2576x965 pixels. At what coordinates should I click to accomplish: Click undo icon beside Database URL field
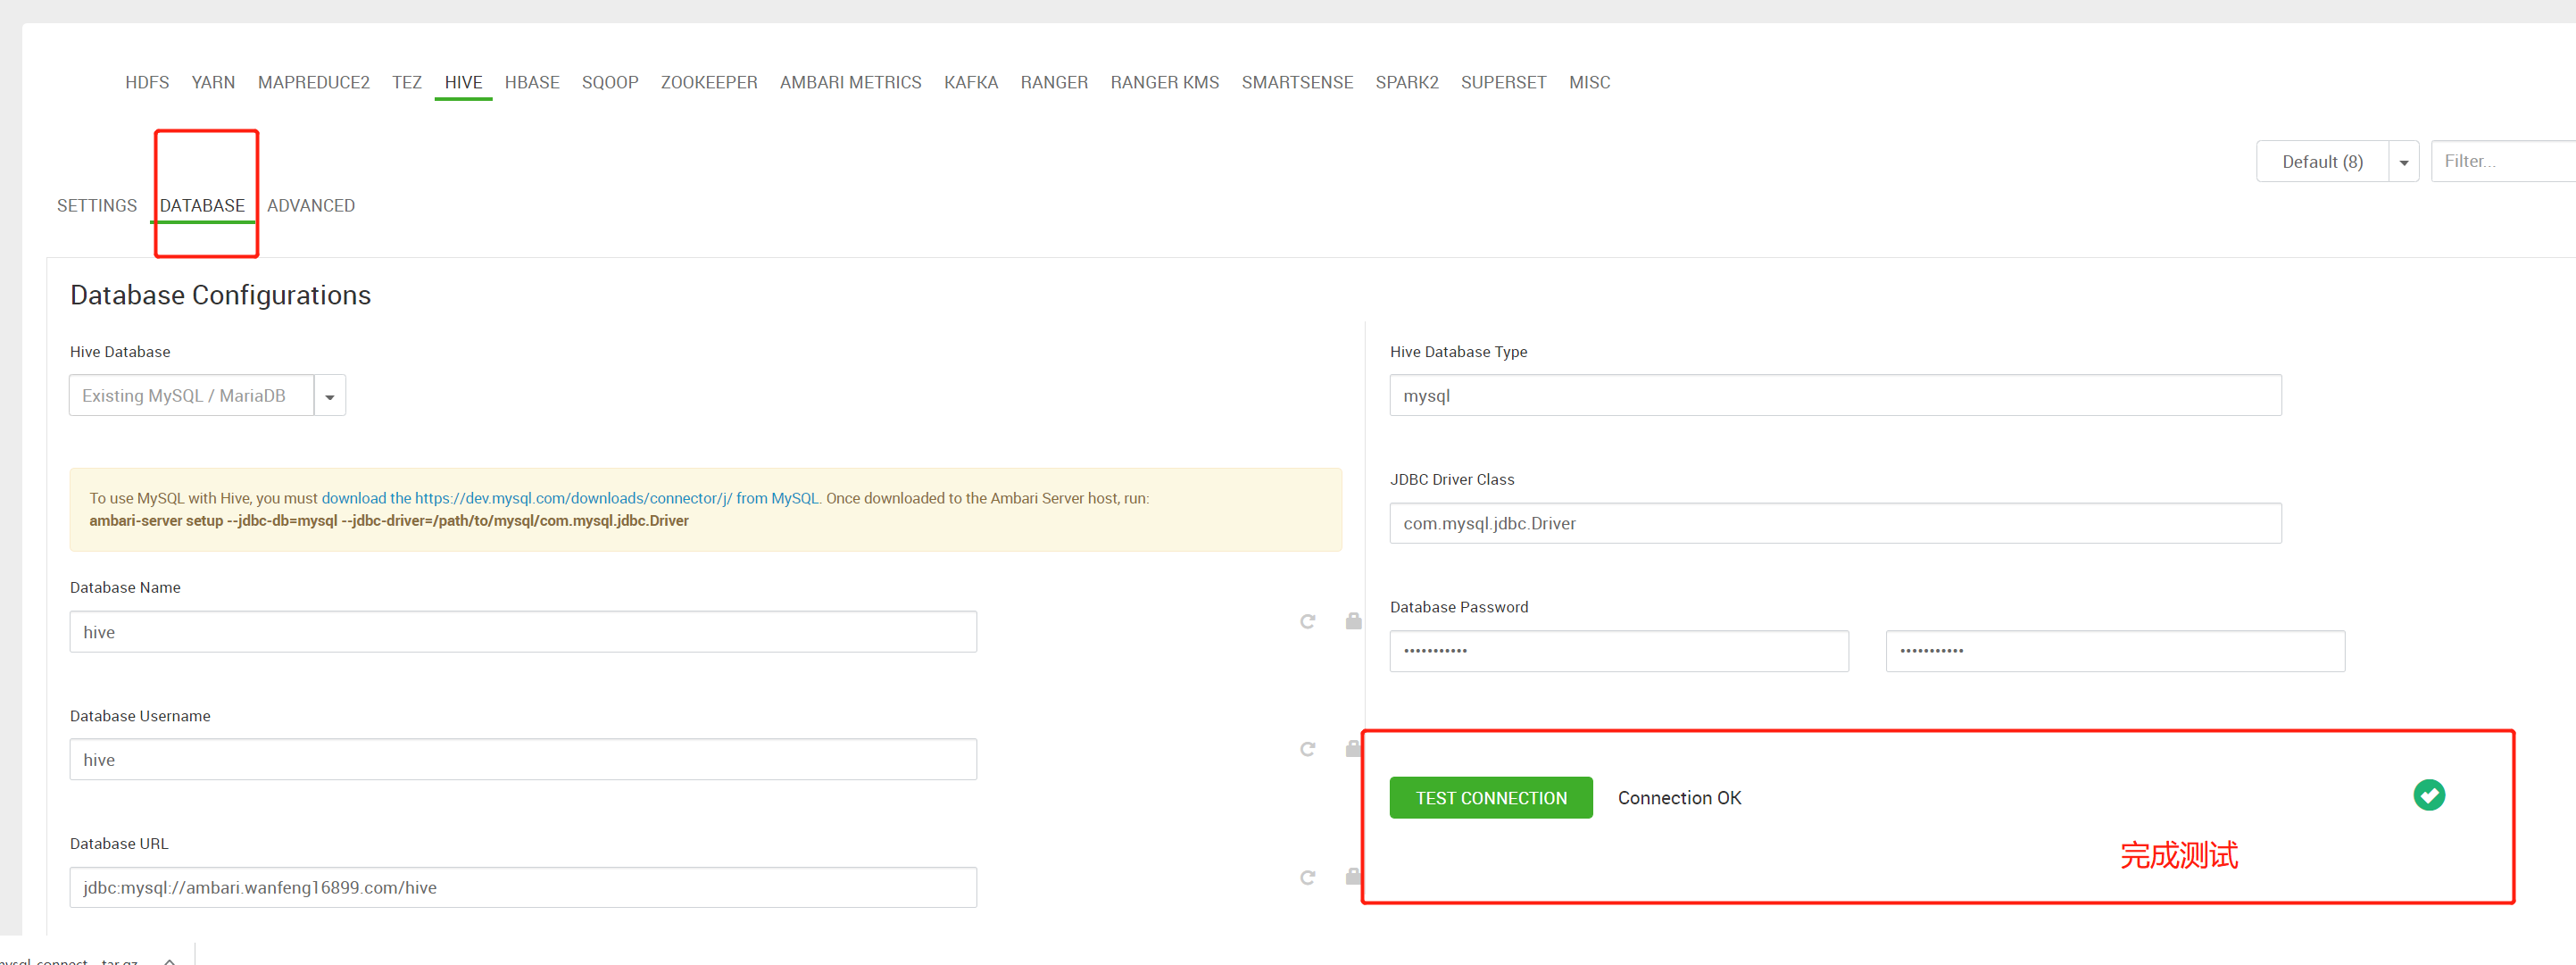(x=1307, y=877)
